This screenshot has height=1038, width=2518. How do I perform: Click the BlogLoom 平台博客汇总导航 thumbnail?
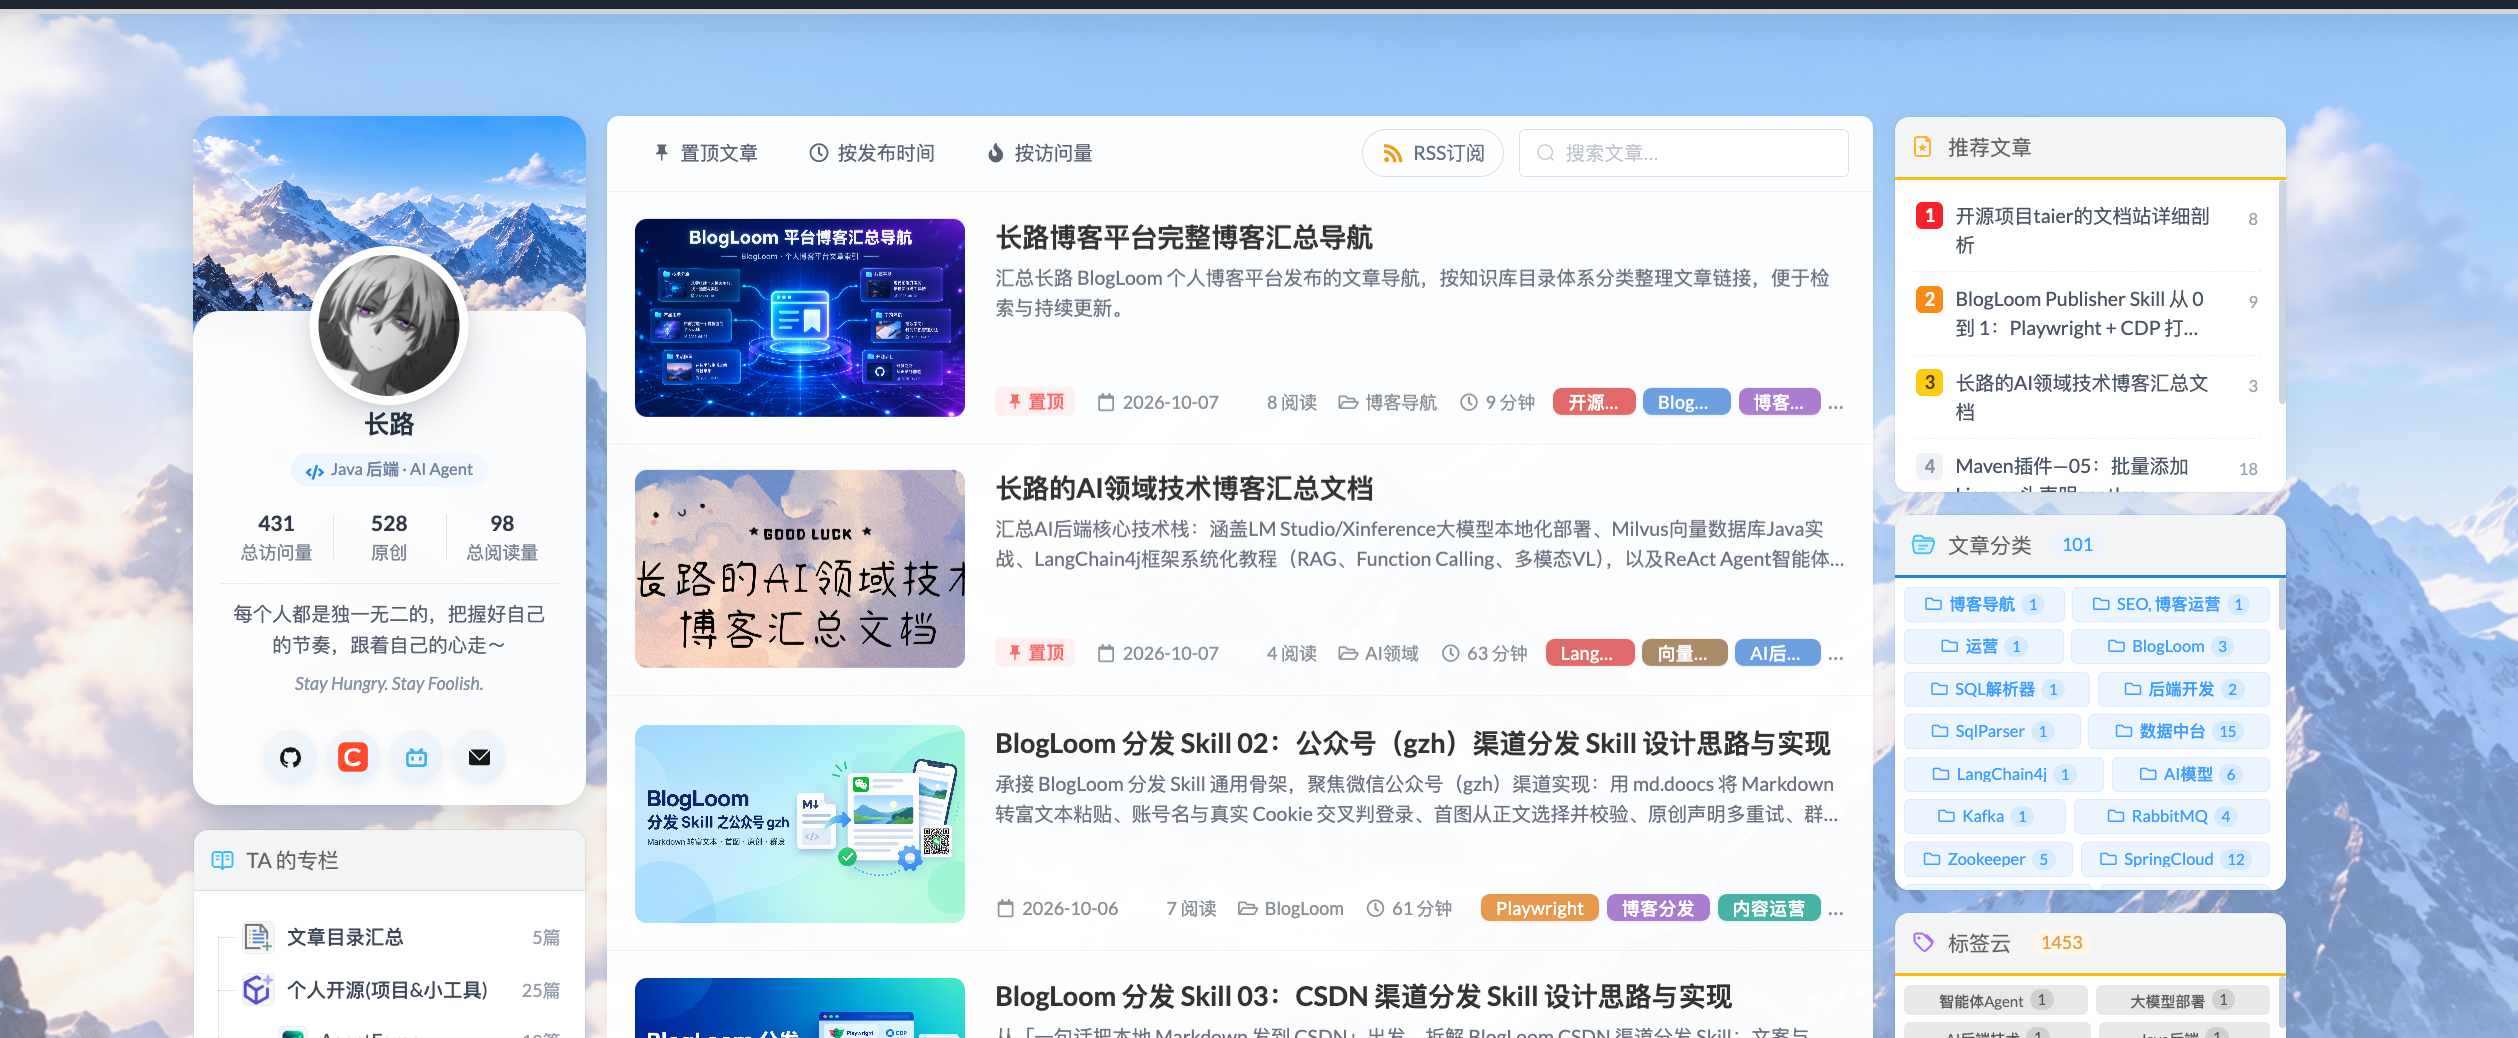800,318
